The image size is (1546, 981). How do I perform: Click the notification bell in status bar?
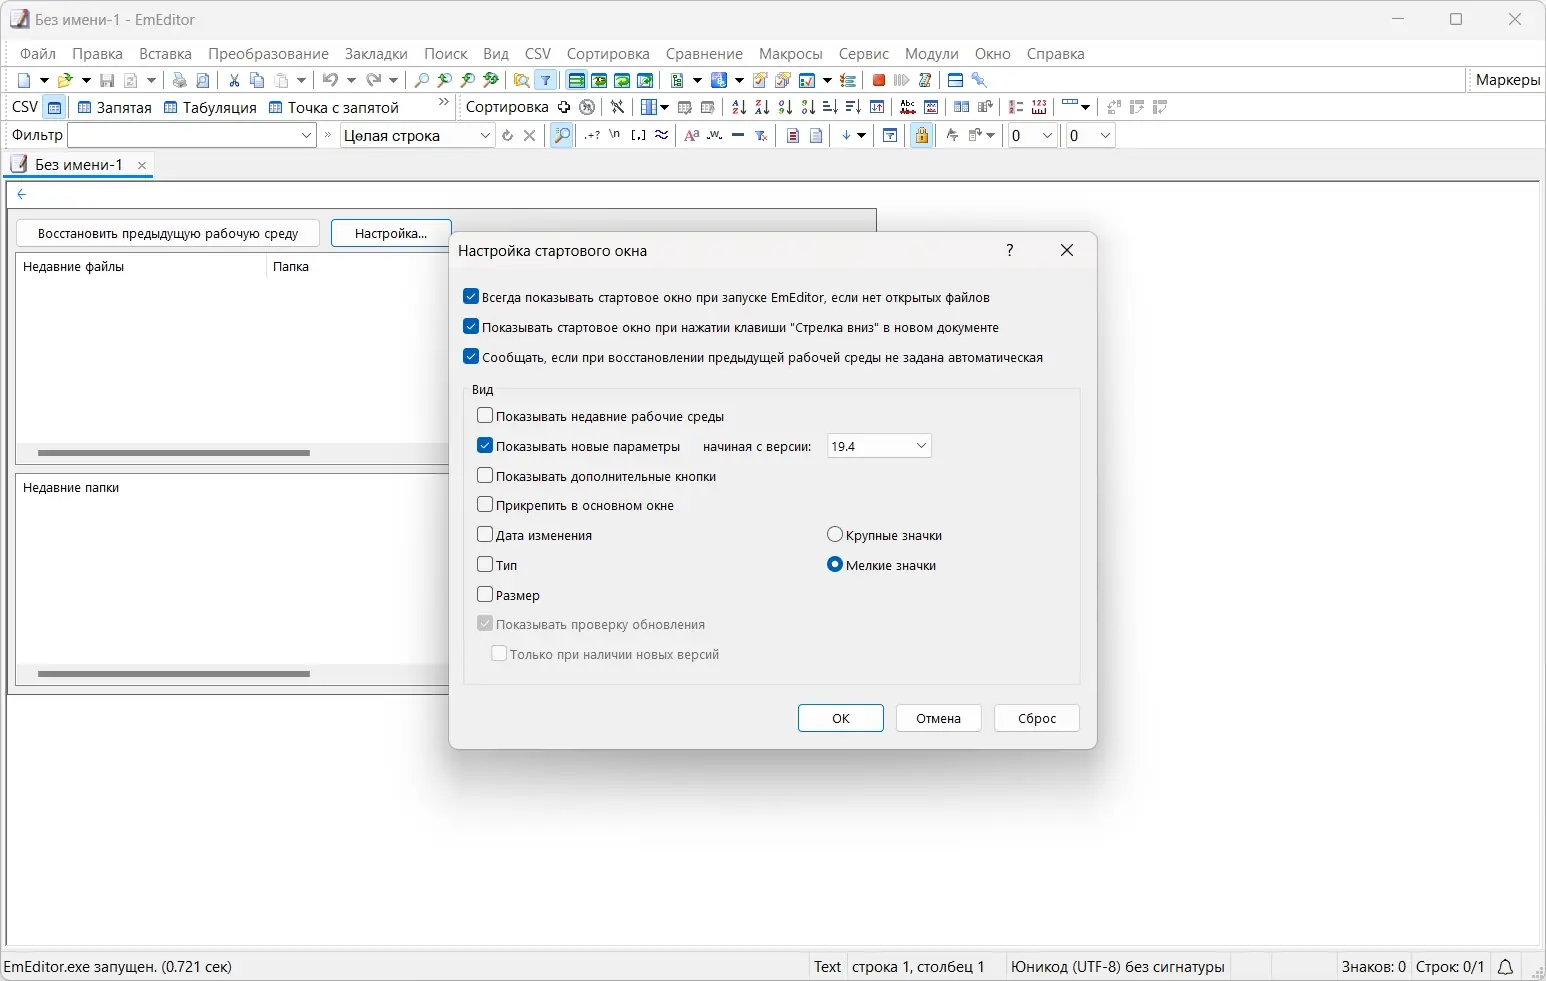(1505, 967)
